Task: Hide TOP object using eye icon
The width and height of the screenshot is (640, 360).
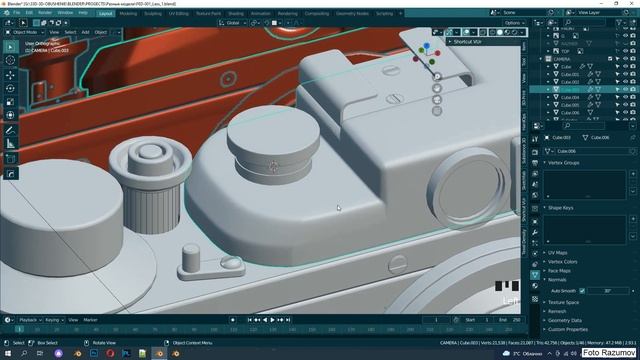Action: tap(625, 51)
